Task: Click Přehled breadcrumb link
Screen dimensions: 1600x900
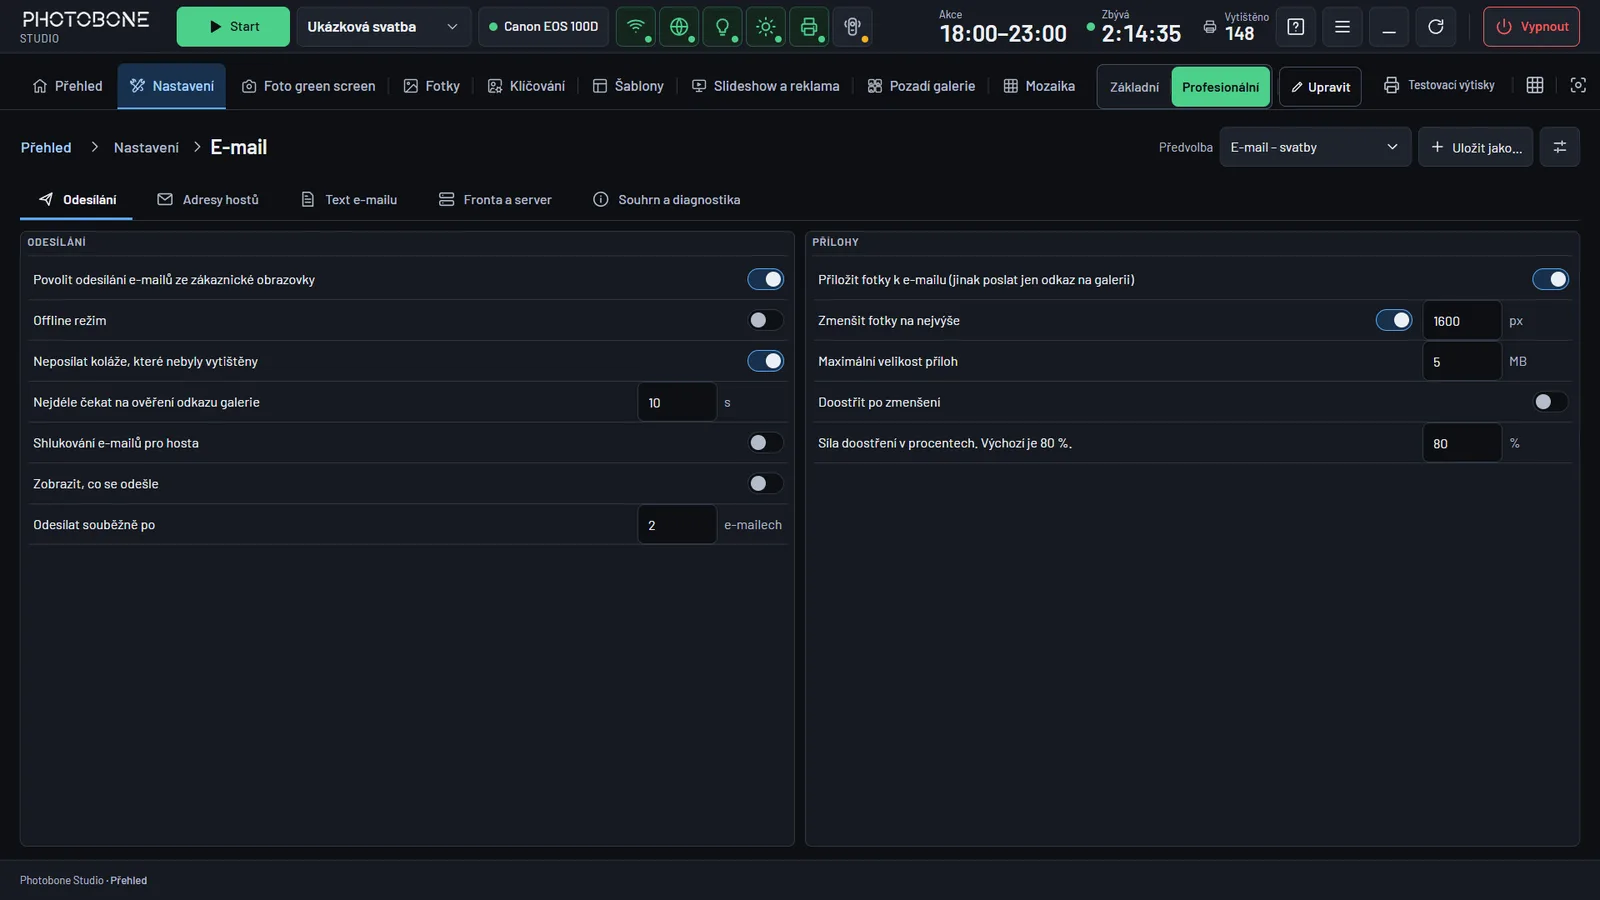Action: (46, 147)
